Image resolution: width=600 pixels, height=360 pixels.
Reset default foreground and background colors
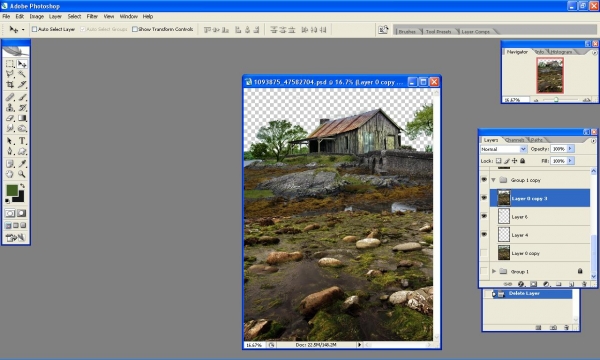pos(8,201)
